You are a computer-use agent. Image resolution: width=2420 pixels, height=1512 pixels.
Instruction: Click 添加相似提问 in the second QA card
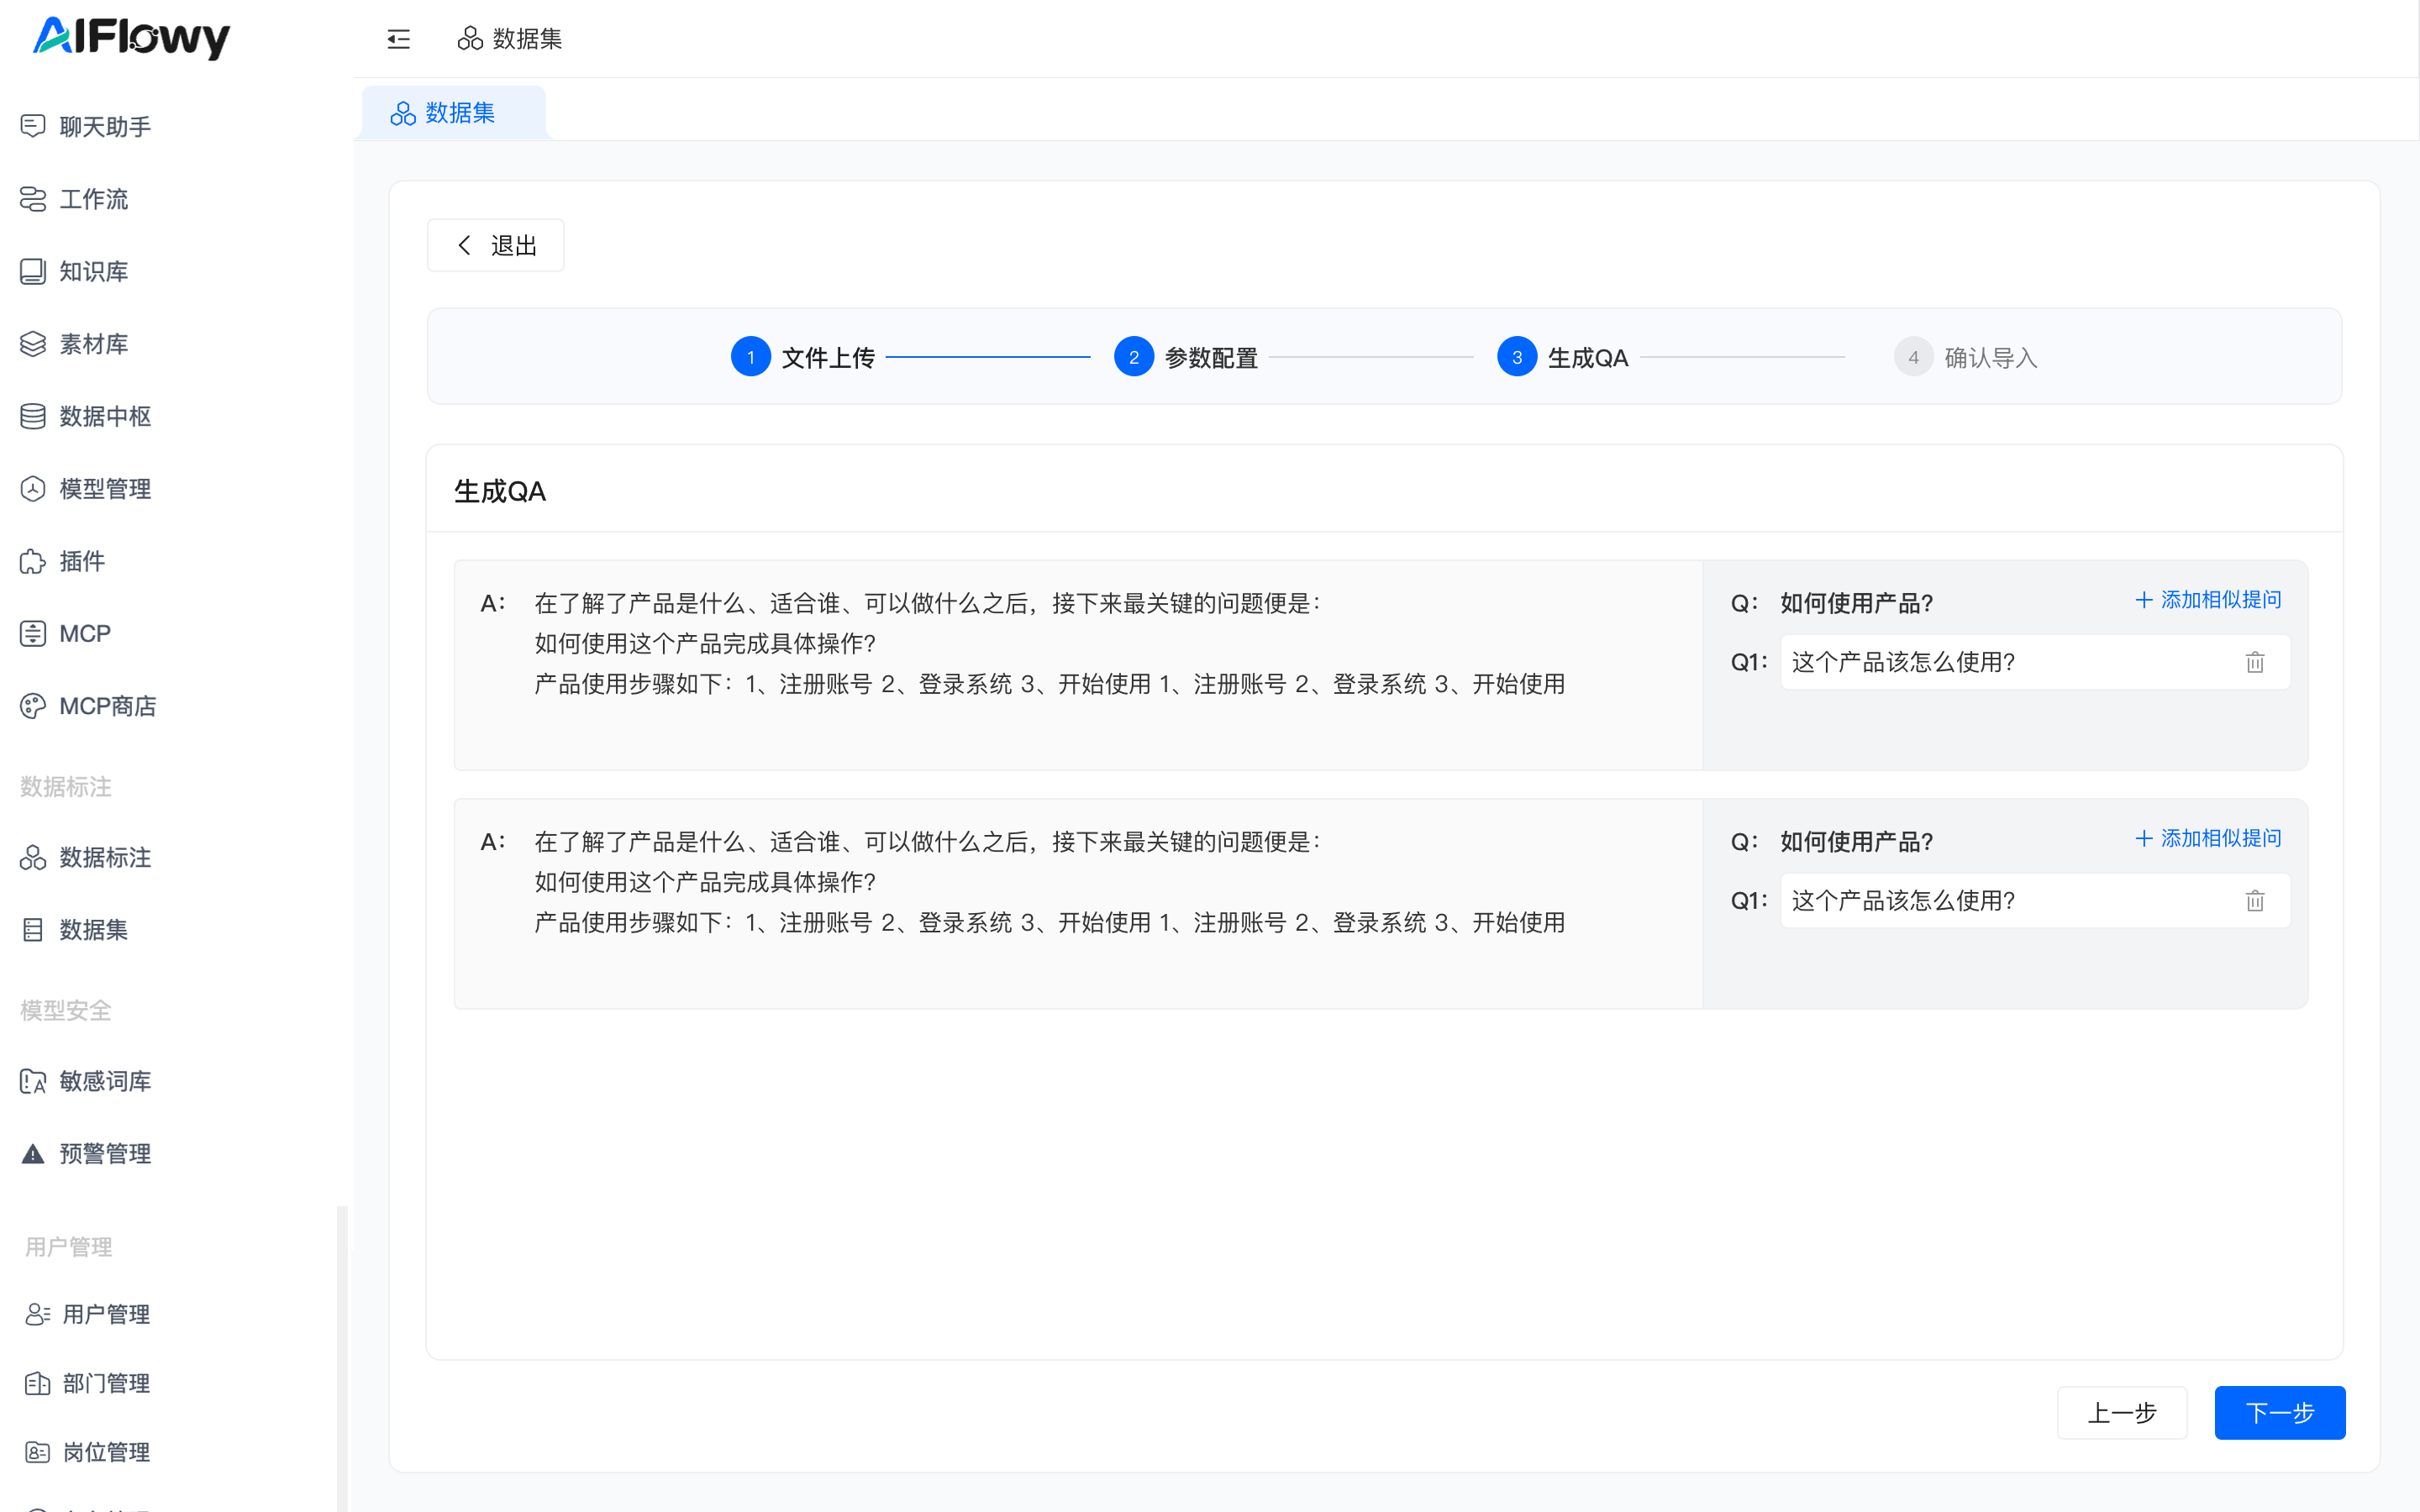(x=2208, y=838)
